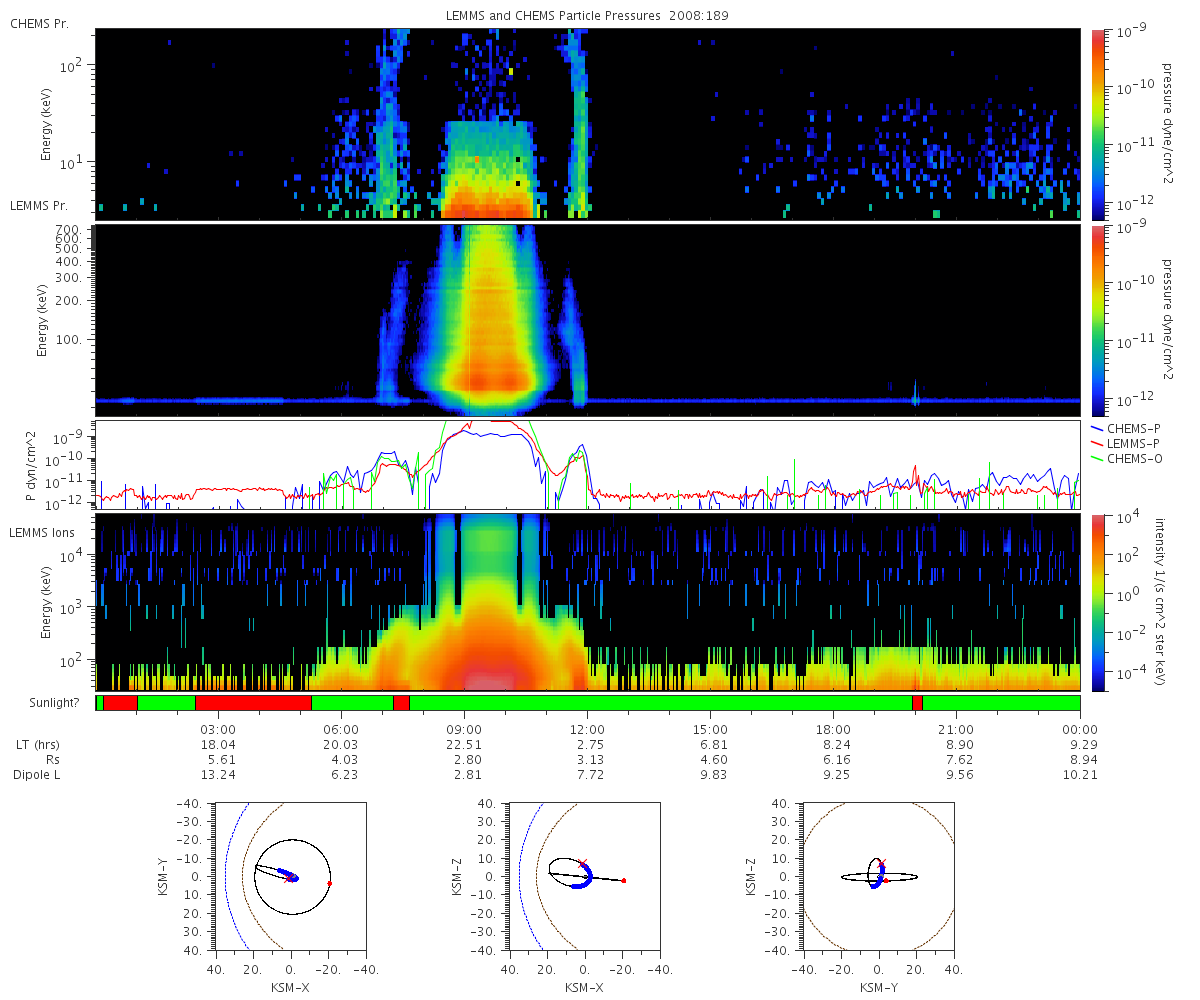The width and height of the screenshot is (1200, 1000).
Task: Click the 06:00 time tick label
Action: pos(342,729)
